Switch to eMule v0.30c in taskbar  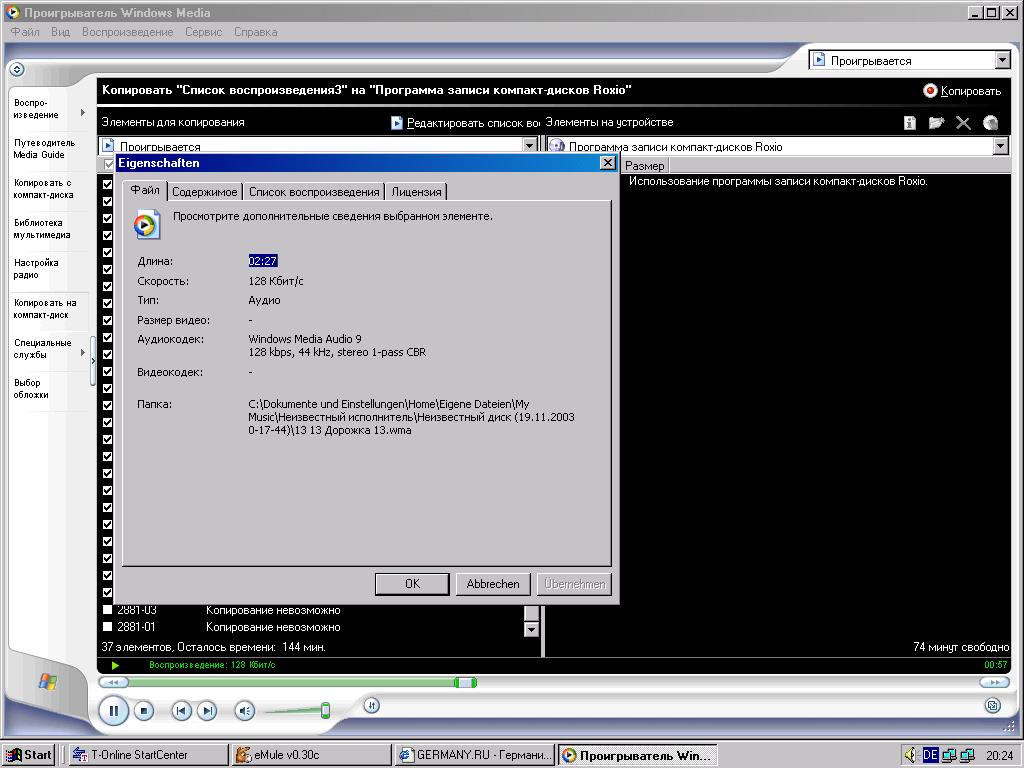312,755
